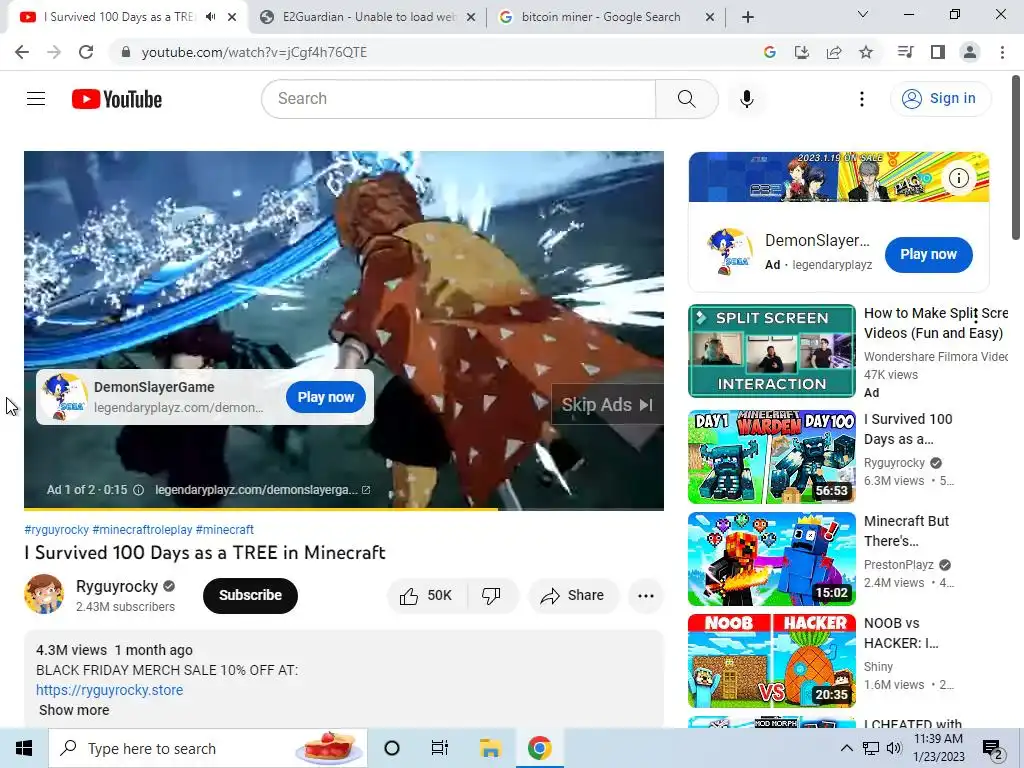The width and height of the screenshot is (1024, 768).
Task: Reload the page
Action: point(86,52)
